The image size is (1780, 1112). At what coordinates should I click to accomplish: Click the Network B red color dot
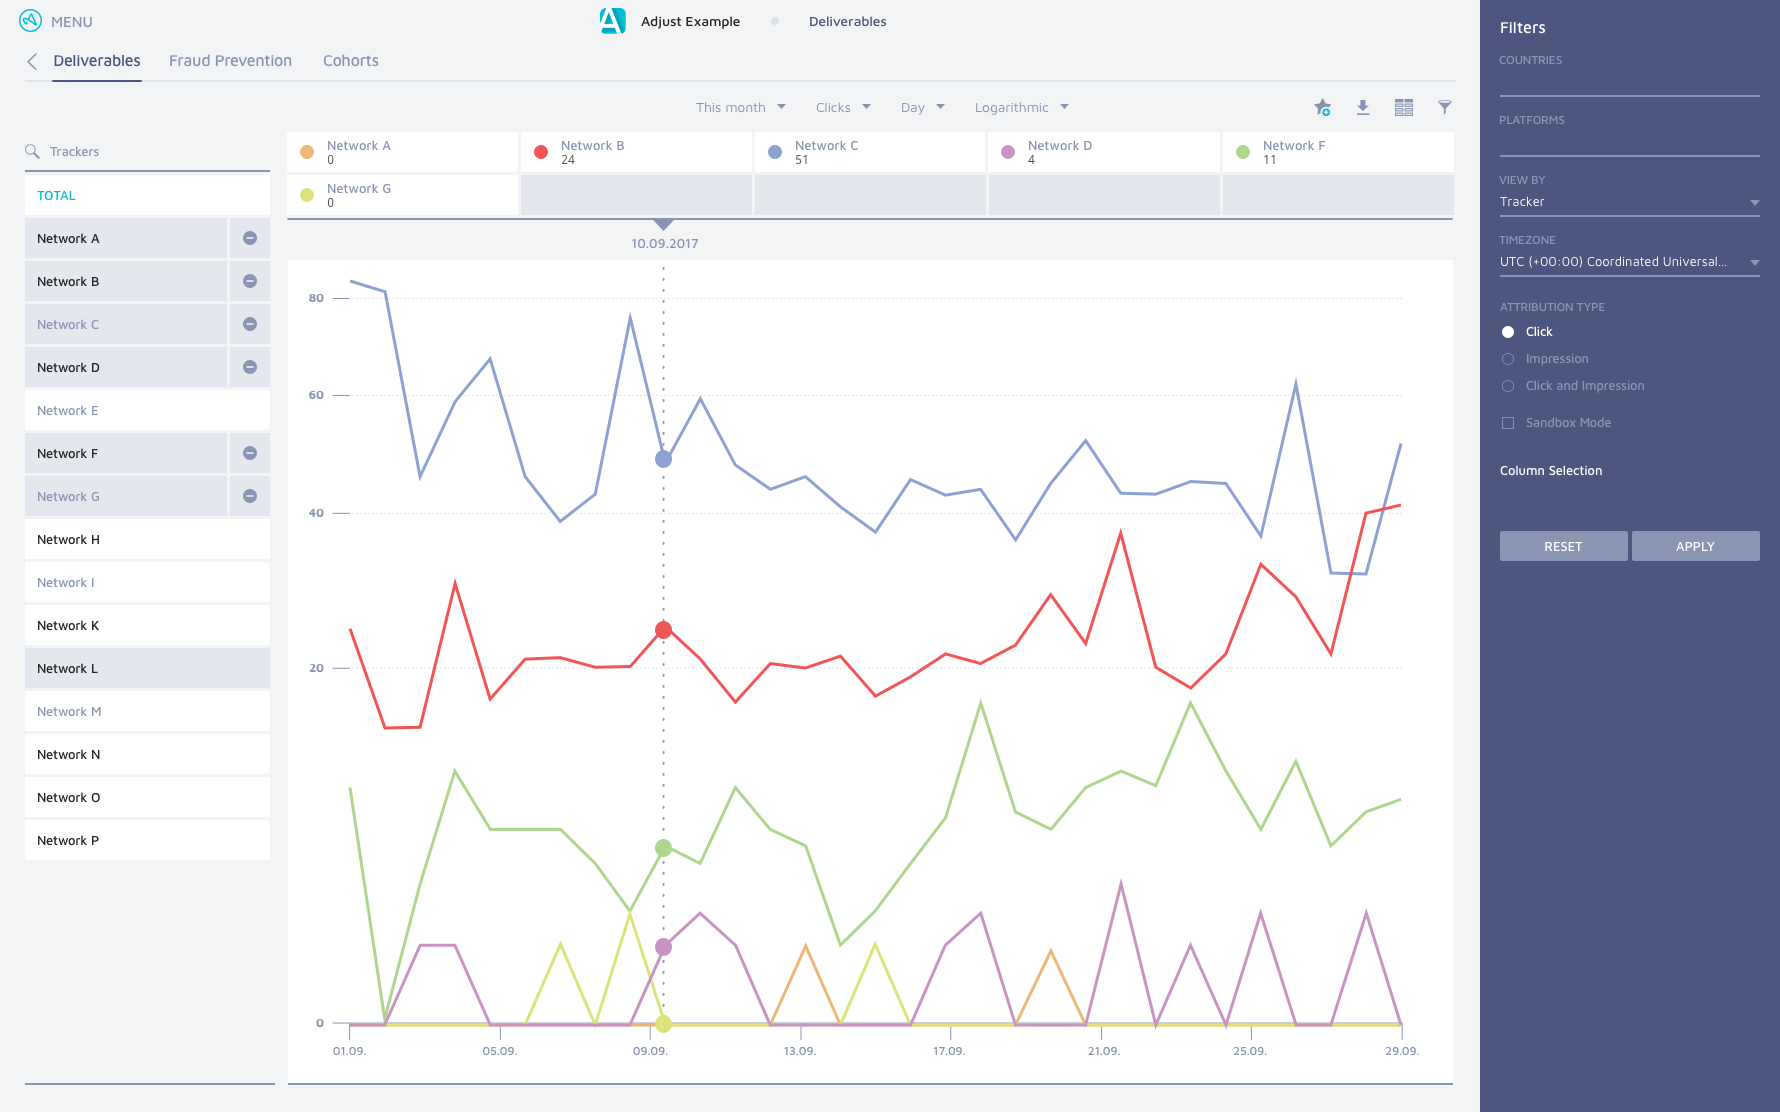point(541,151)
